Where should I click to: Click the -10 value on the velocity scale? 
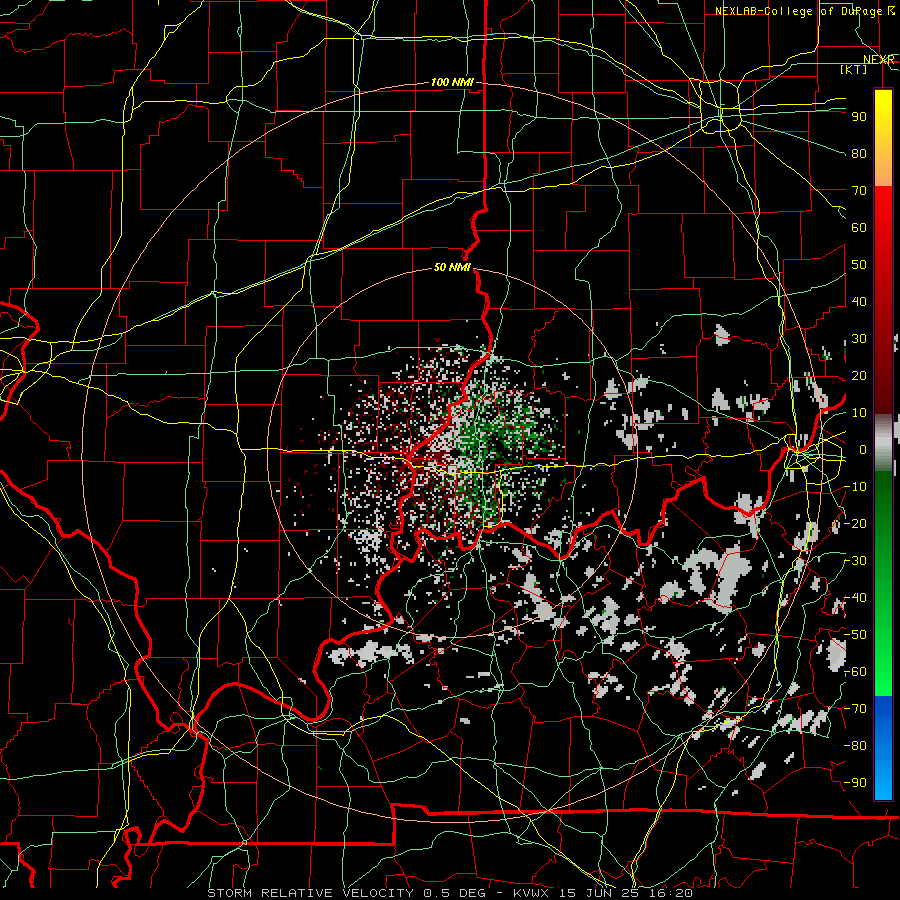[855, 487]
